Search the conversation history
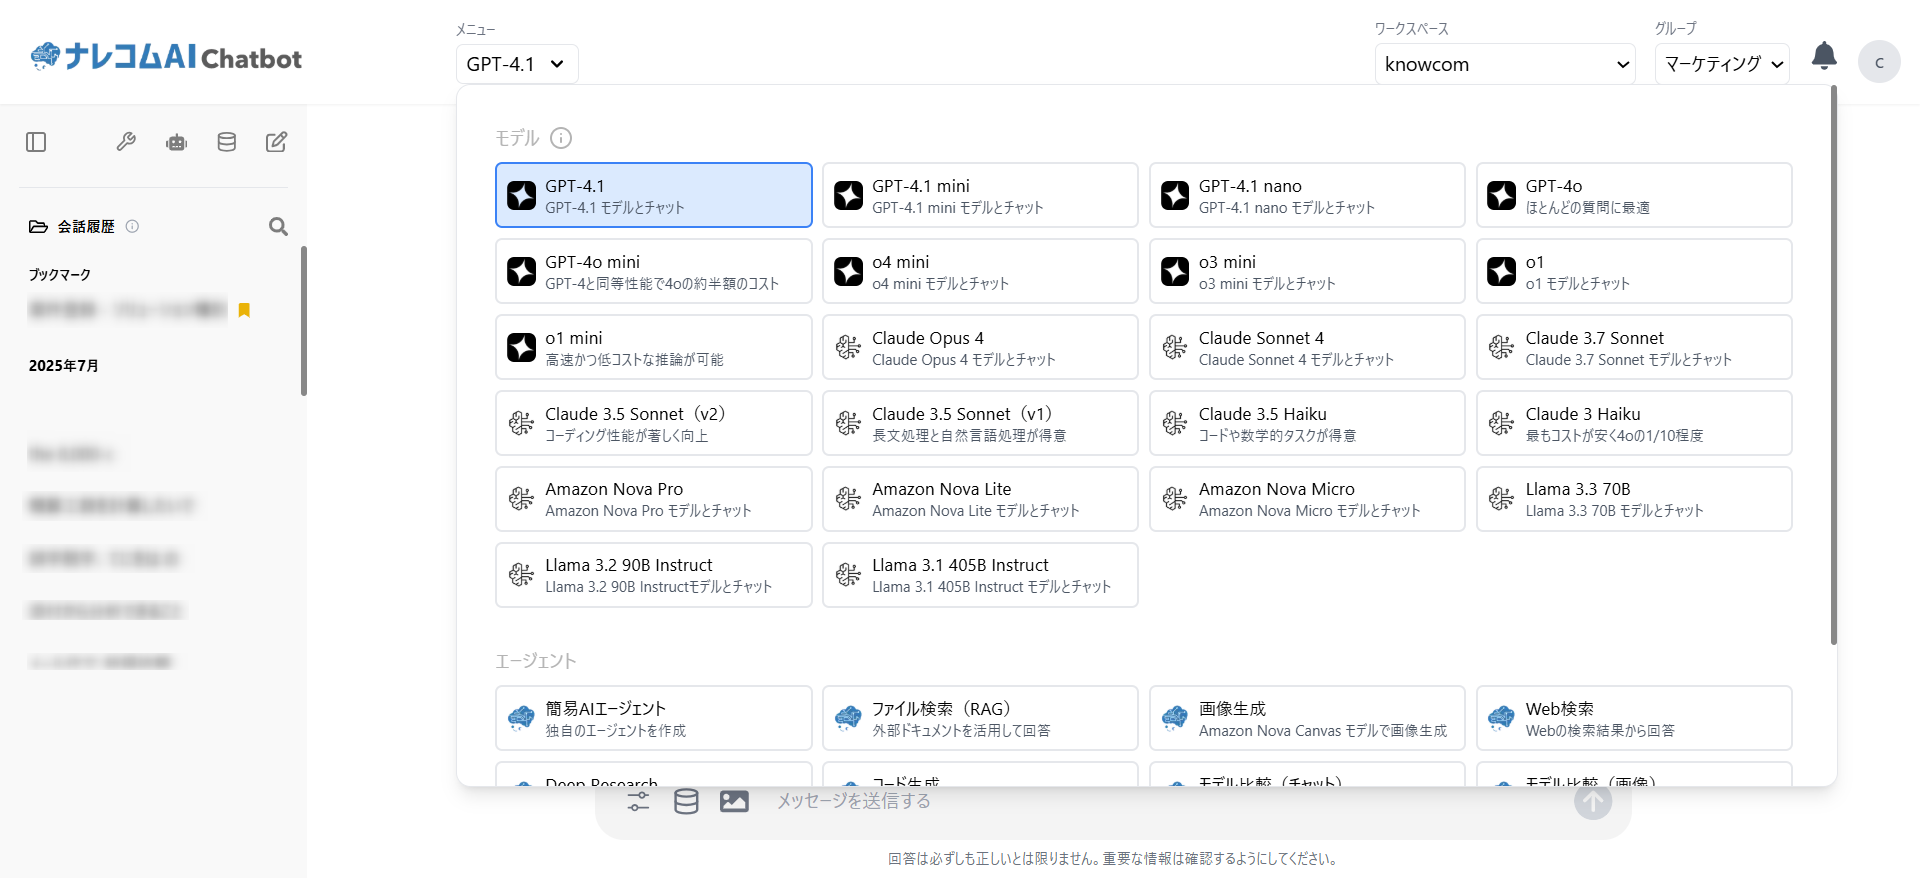The image size is (1920, 878). (278, 227)
